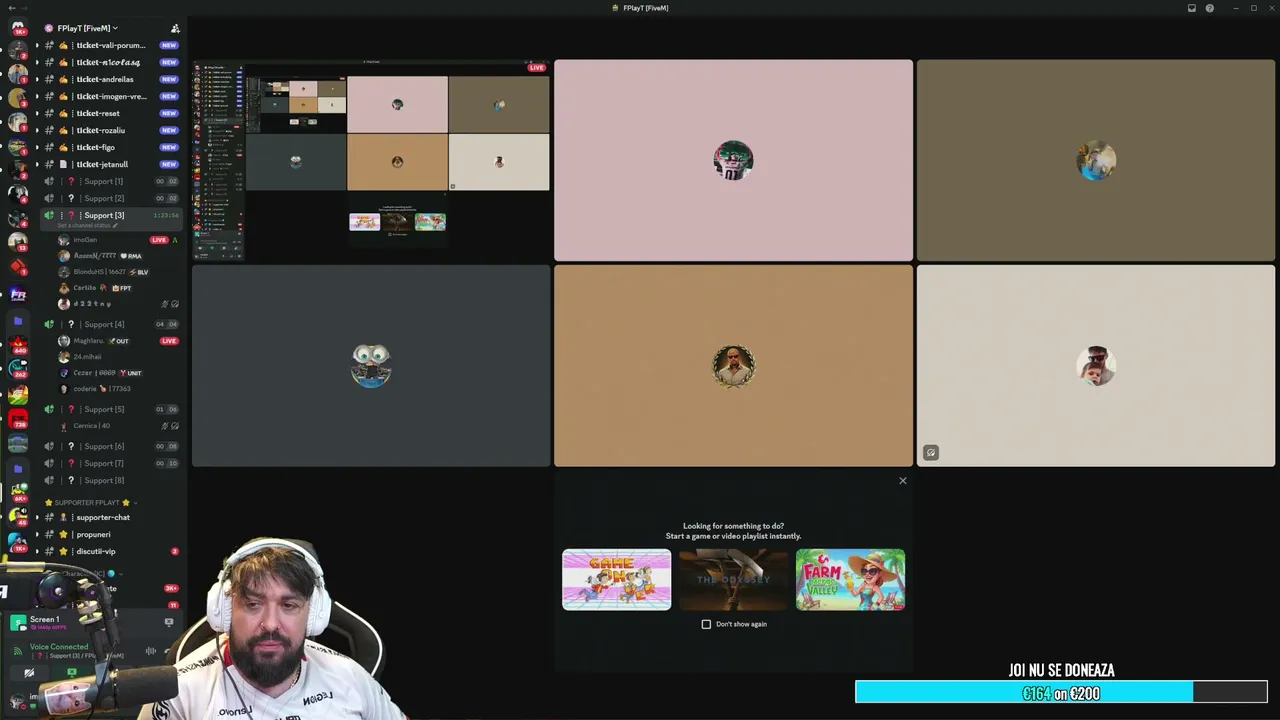The height and width of the screenshot is (720, 1280).
Task: Join the Support [4] voice channel
Action: [x=110, y=324]
